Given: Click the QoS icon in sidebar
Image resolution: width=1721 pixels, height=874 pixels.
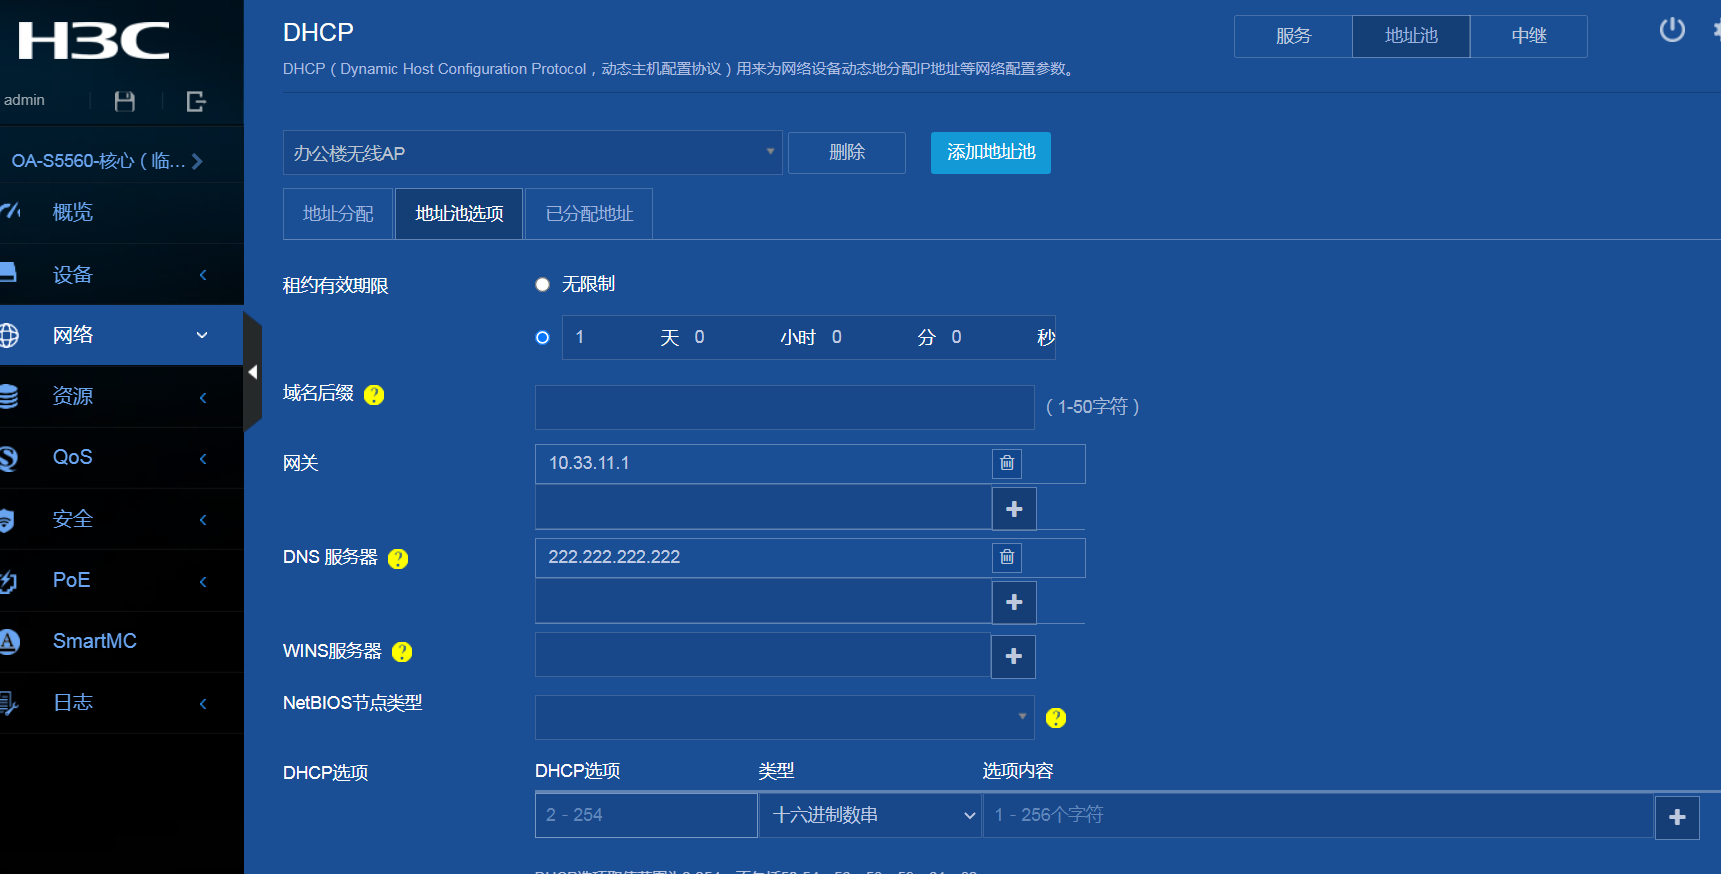Looking at the screenshot, I should 8,458.
